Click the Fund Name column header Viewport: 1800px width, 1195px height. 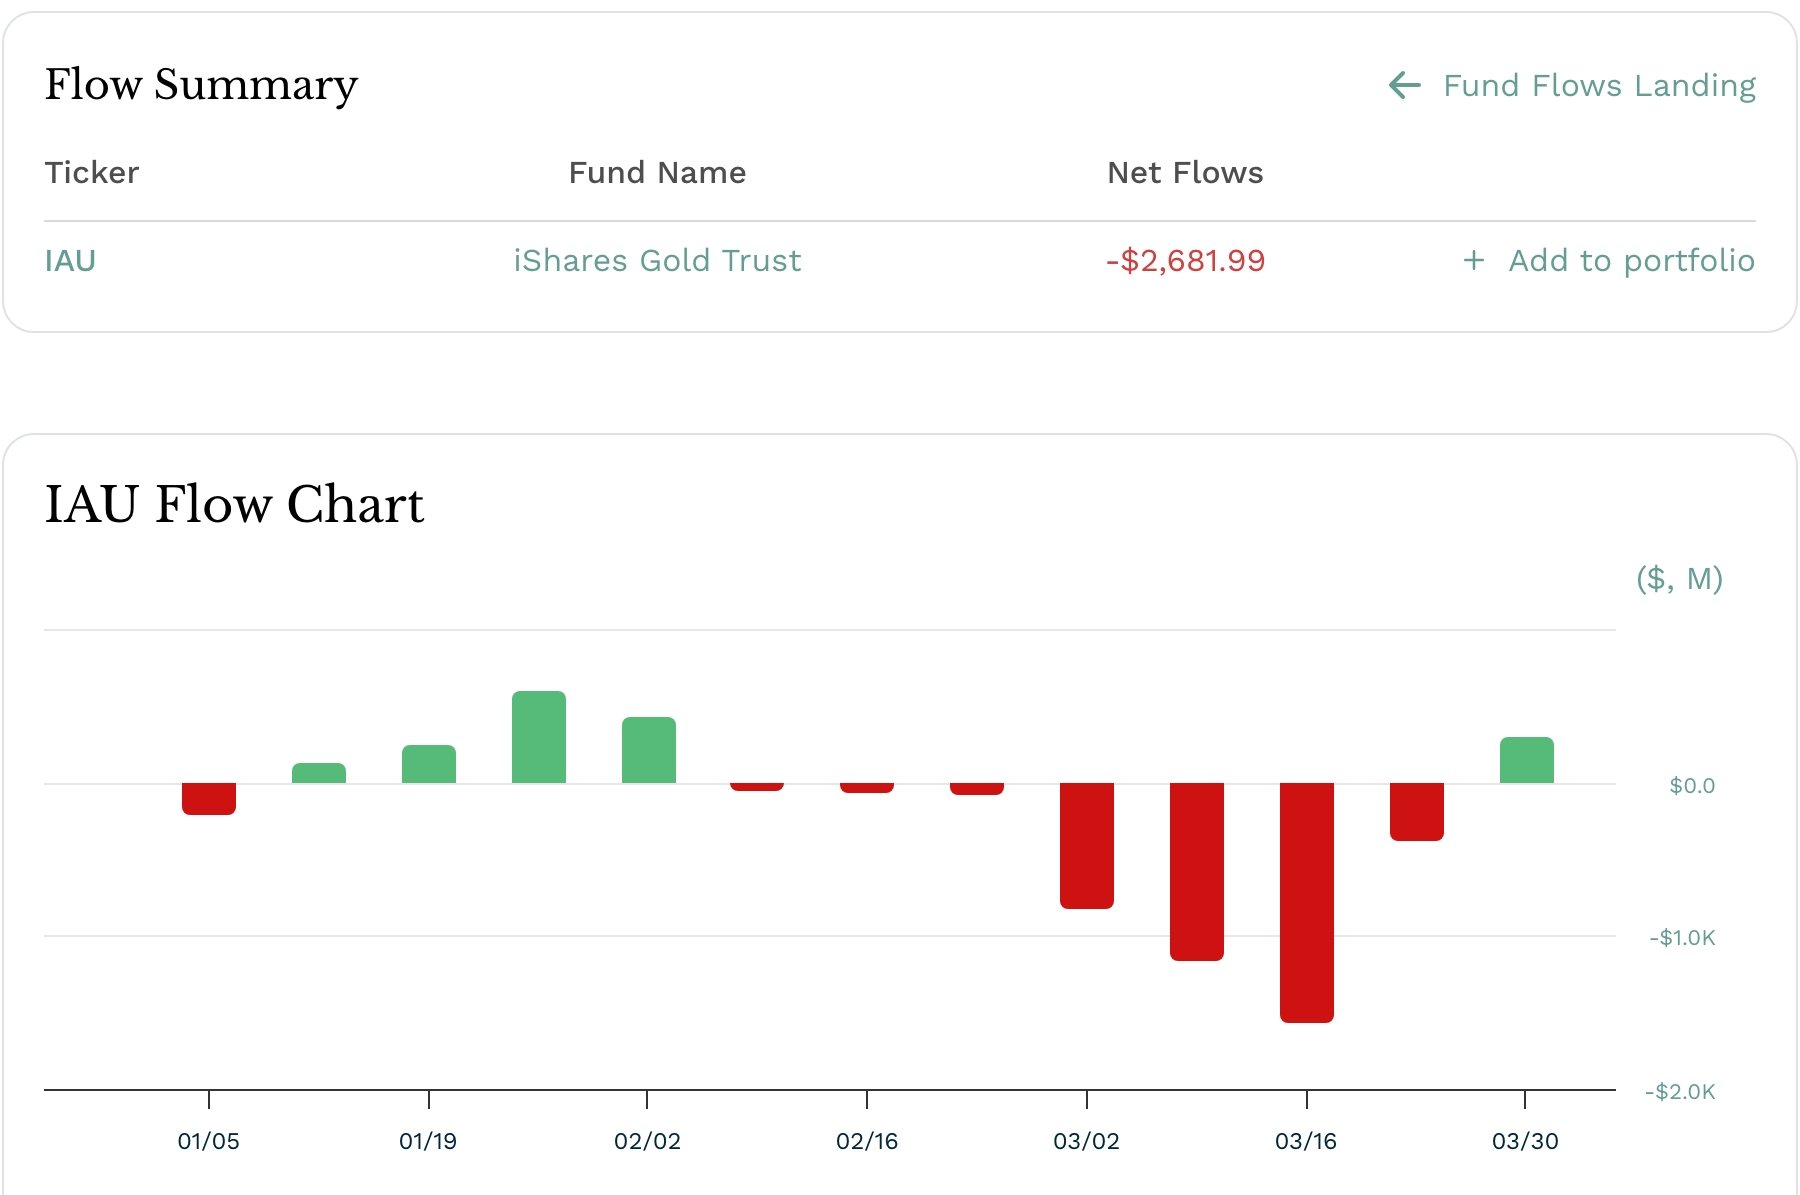(657, 173)
